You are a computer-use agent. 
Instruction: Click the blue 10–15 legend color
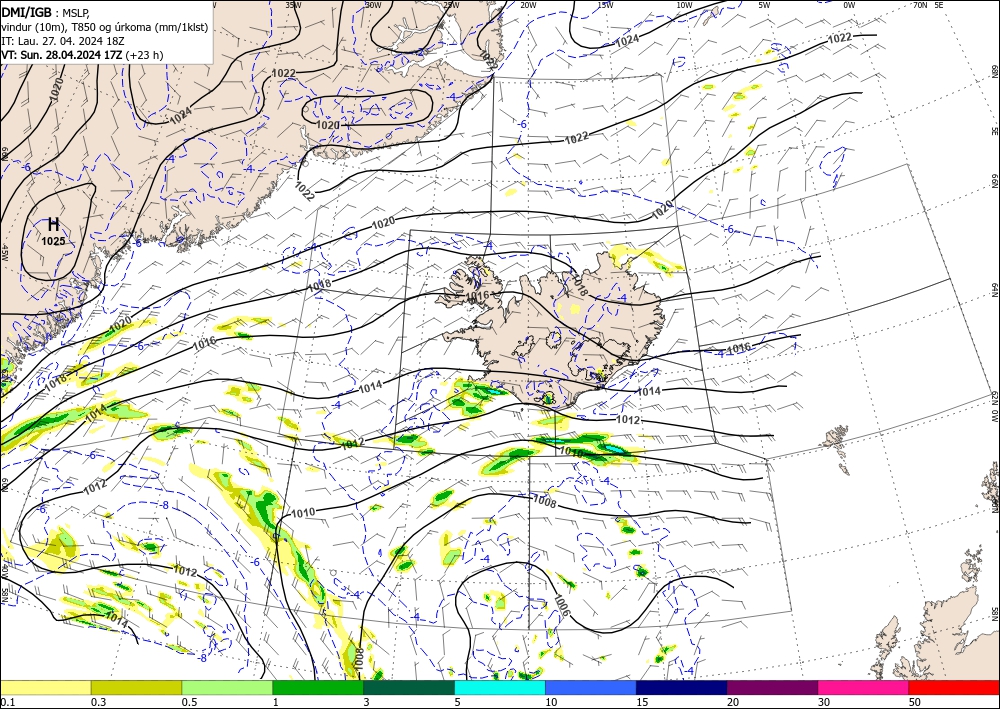coord(591,687)
